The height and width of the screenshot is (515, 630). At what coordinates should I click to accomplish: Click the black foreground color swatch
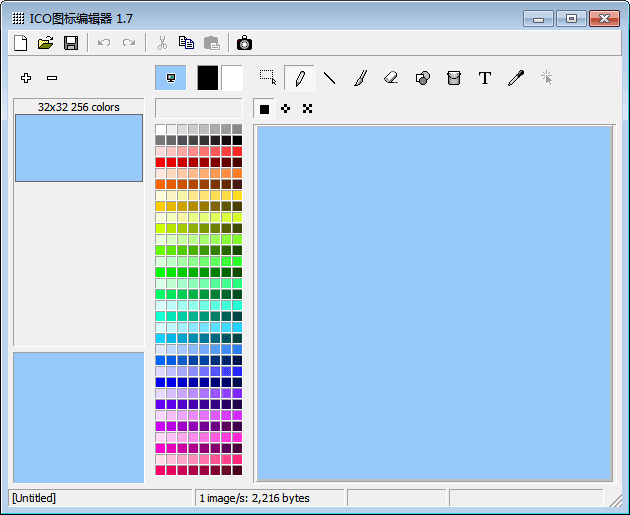(x=207, y=78)
